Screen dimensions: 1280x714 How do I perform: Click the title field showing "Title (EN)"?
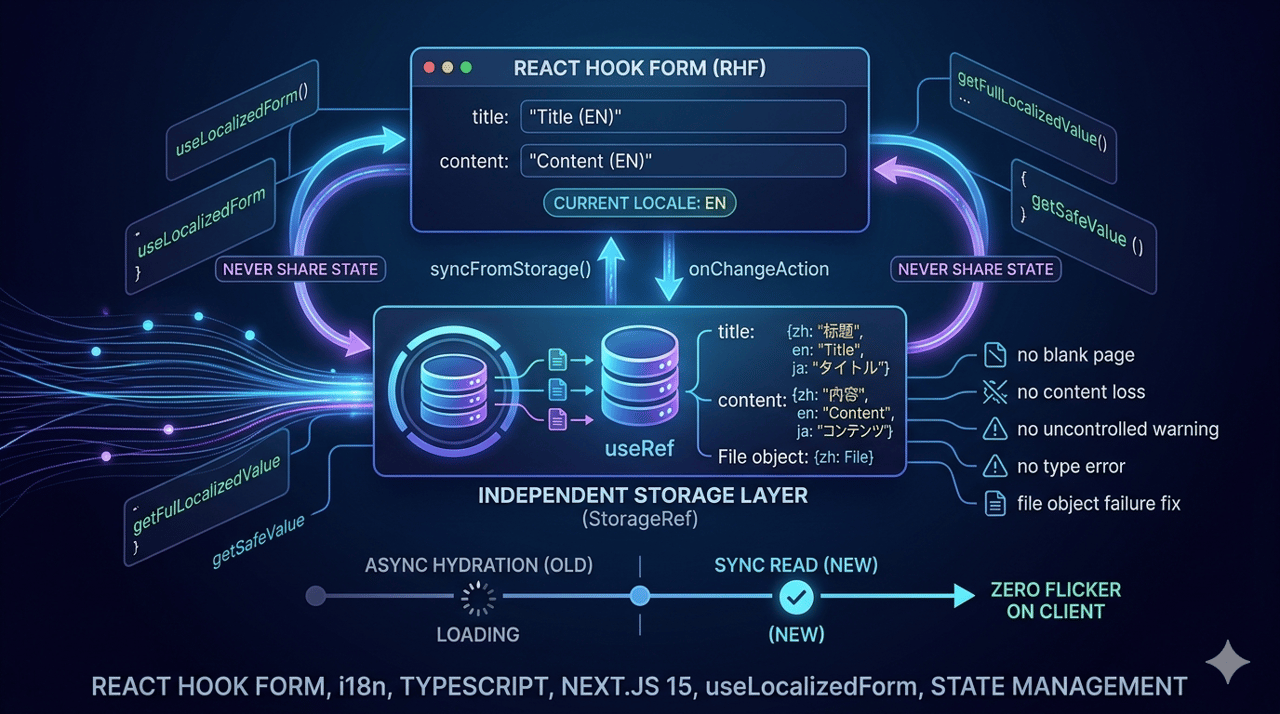click(x=683, y=116)
